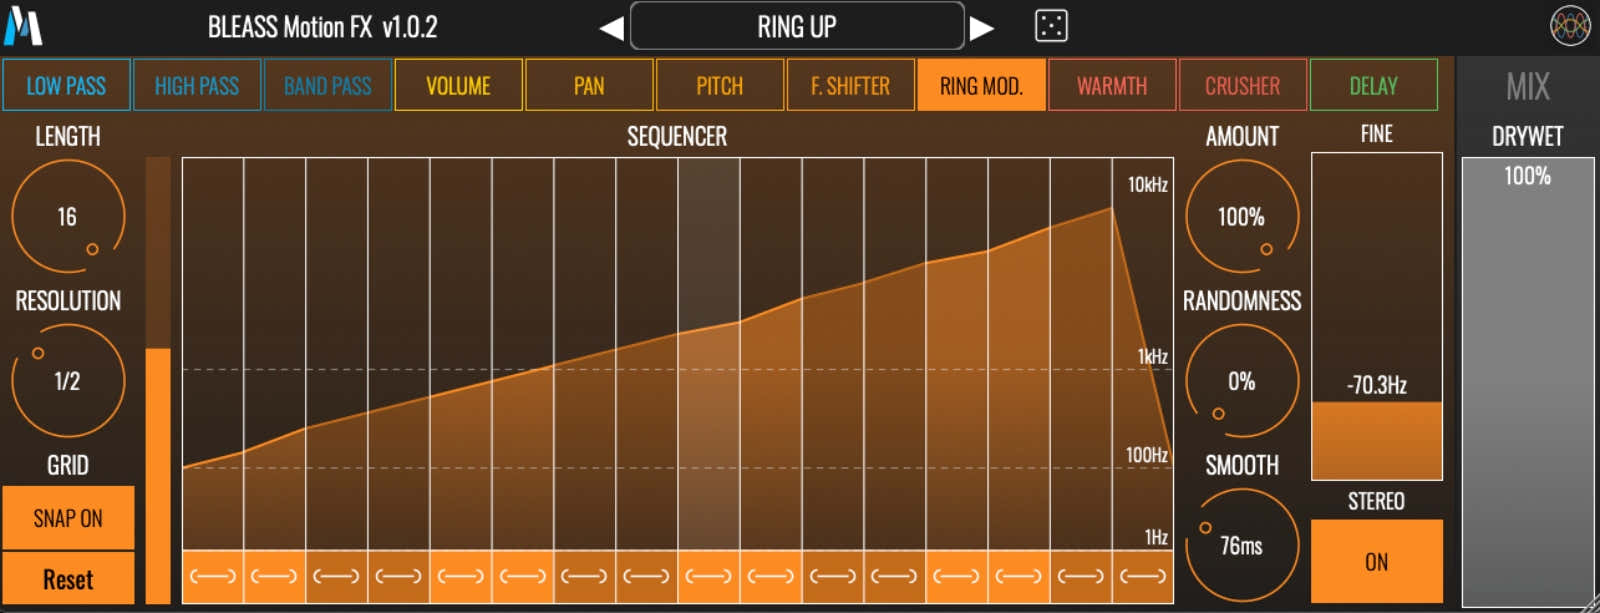Select the DELAY tab
Screen dimensions: 1600x613
1374,85
